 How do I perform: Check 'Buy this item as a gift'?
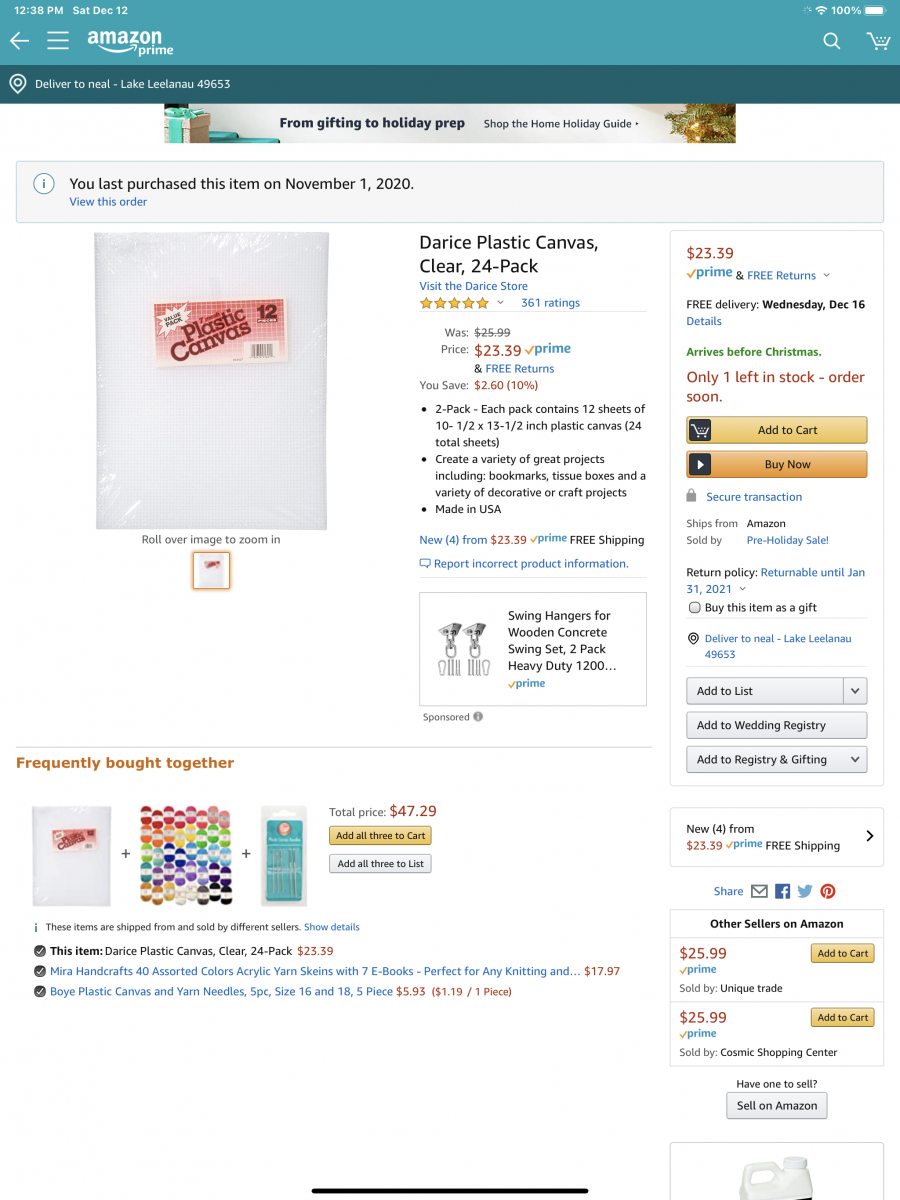694,607
